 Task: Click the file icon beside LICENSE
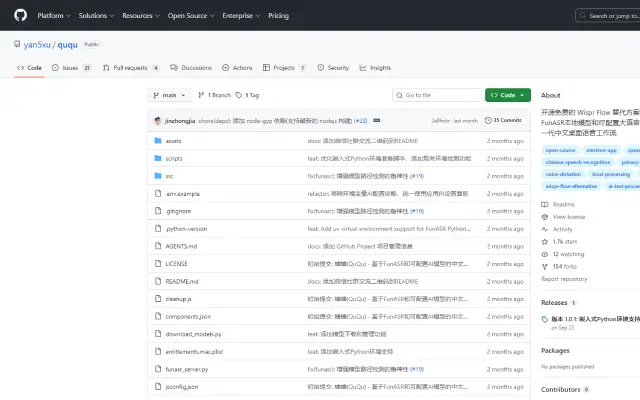(x=158, y=263)
